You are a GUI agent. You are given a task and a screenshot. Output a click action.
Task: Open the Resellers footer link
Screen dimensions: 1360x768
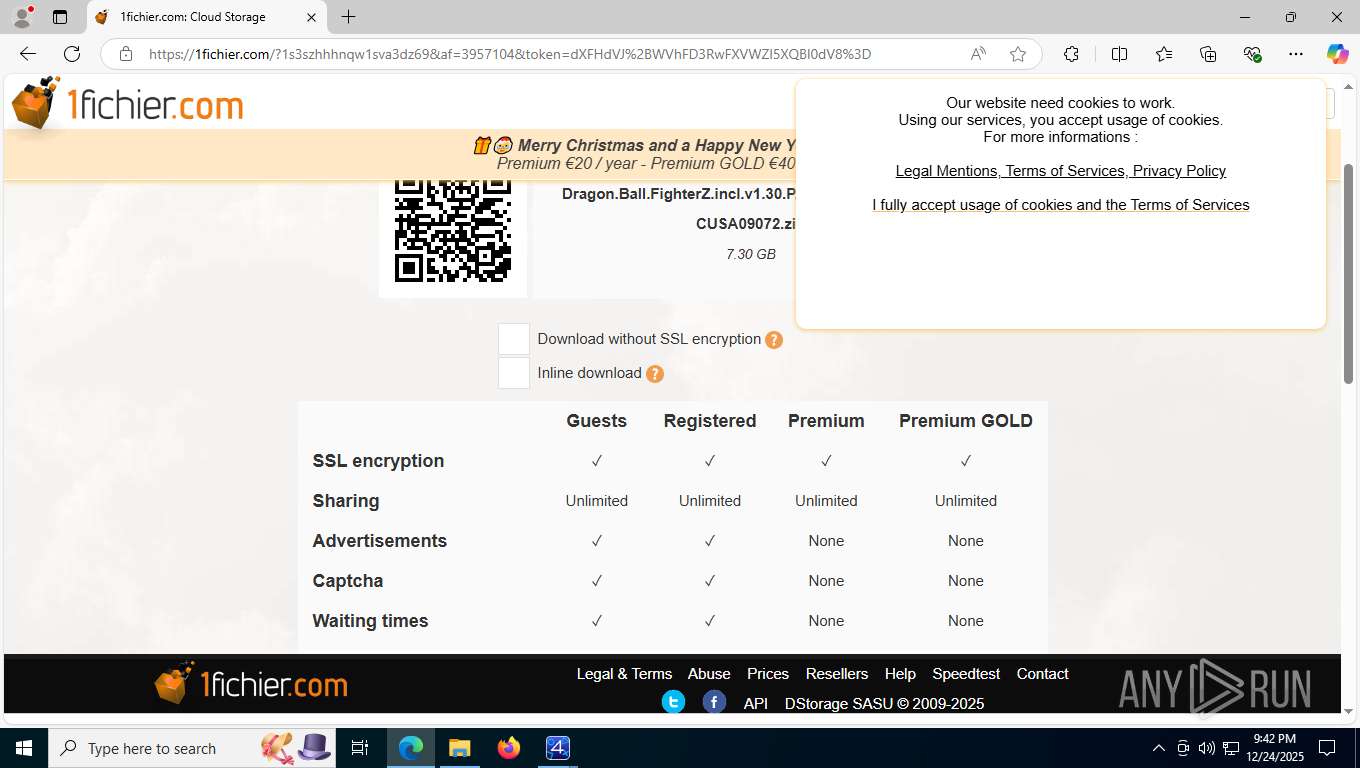pyautogui.click(x=837, y=674)
